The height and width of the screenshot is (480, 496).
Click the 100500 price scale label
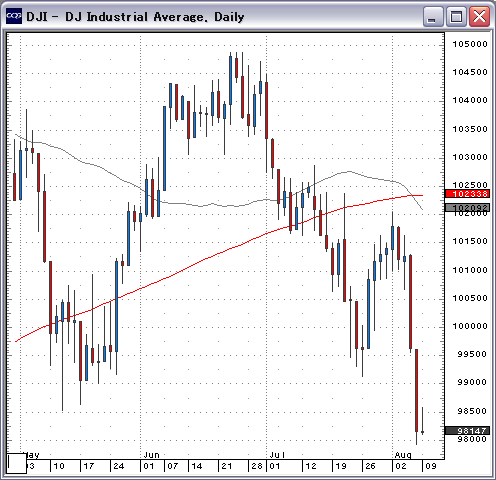(470, 298)
